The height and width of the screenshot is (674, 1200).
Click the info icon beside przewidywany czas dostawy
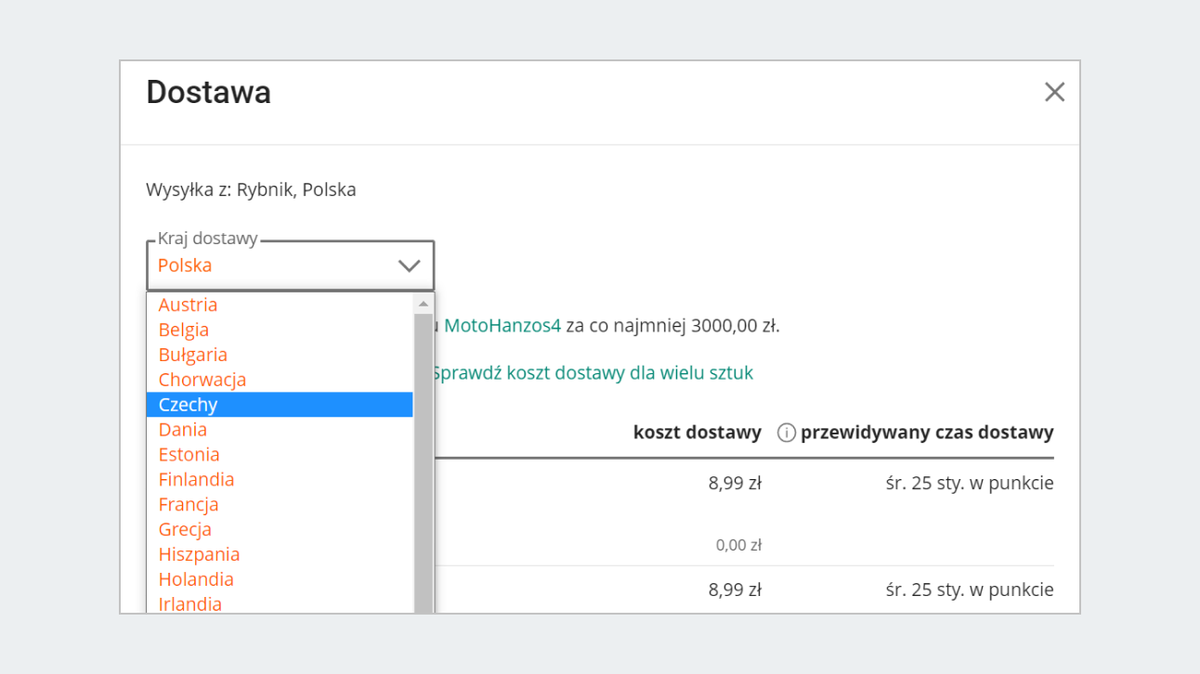click(x=786, y=433)
